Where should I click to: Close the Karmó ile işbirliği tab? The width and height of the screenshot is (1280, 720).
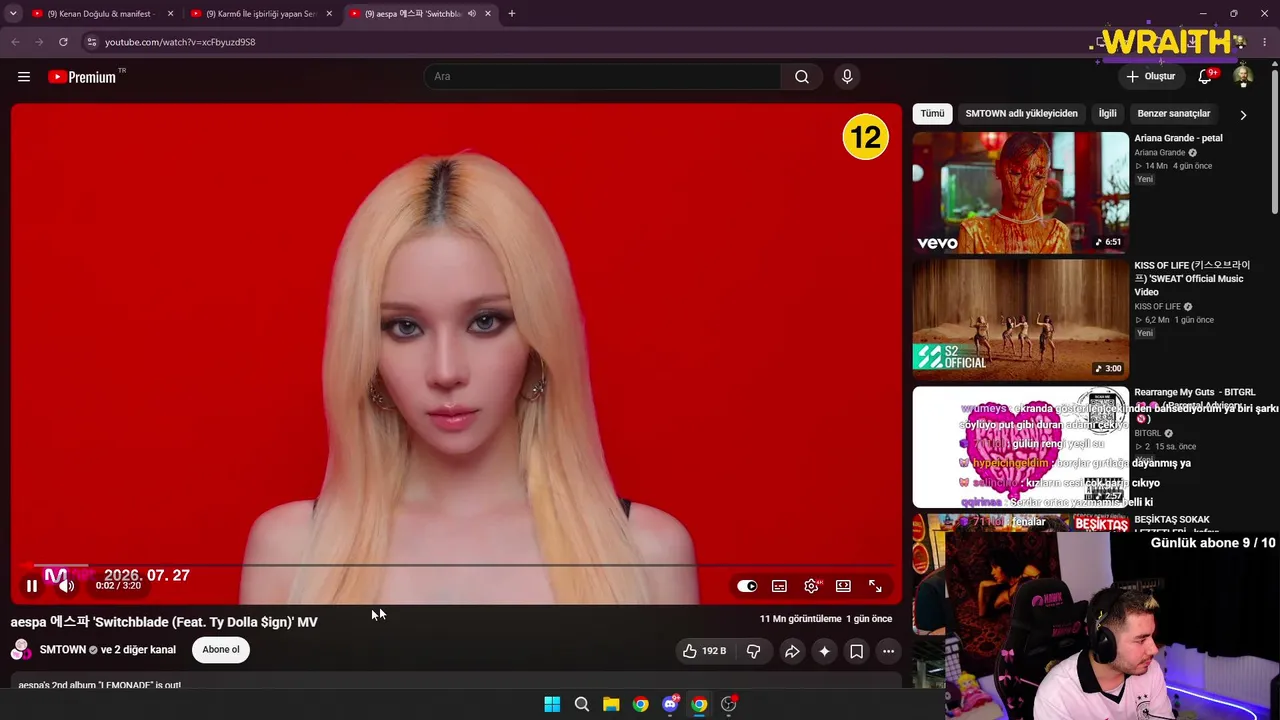point(328,14)
